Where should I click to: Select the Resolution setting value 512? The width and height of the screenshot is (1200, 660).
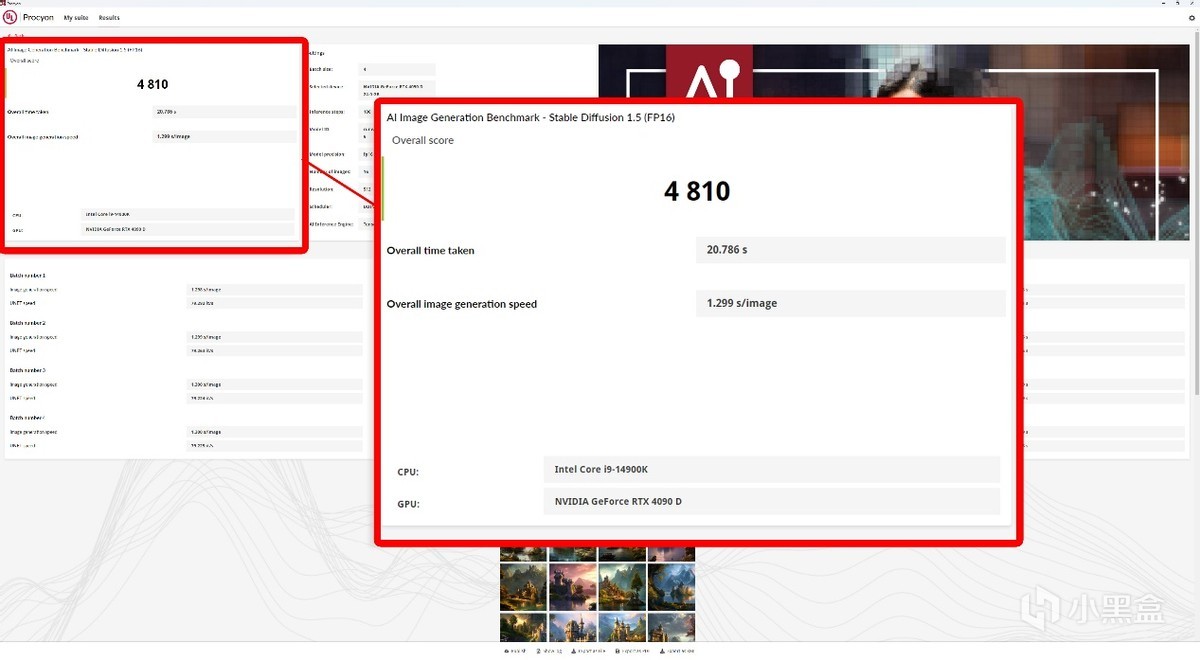click(x=369, y=189)
